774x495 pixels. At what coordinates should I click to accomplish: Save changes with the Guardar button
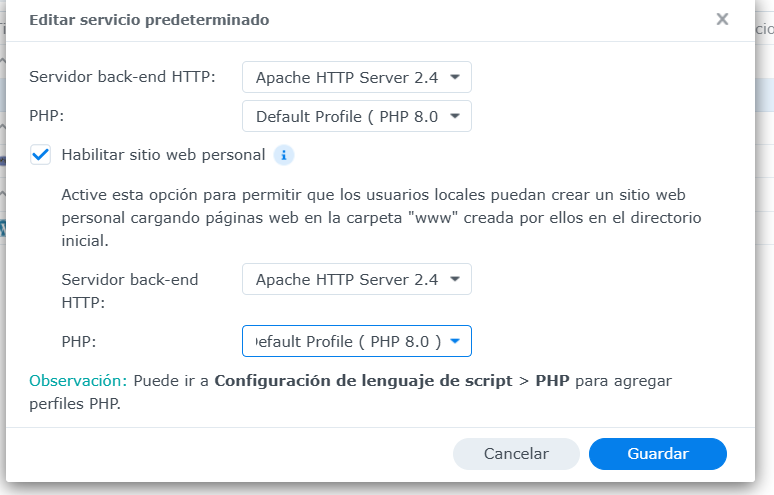coord(657,454)
